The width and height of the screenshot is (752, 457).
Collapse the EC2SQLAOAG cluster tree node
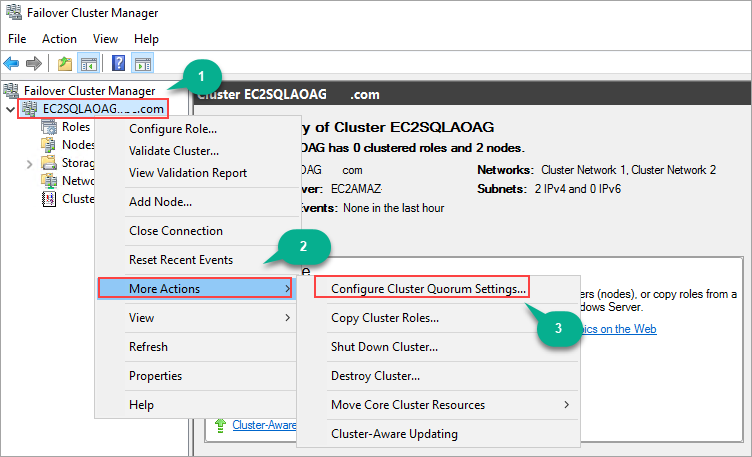pyautogui.click(x=10, y=110)
